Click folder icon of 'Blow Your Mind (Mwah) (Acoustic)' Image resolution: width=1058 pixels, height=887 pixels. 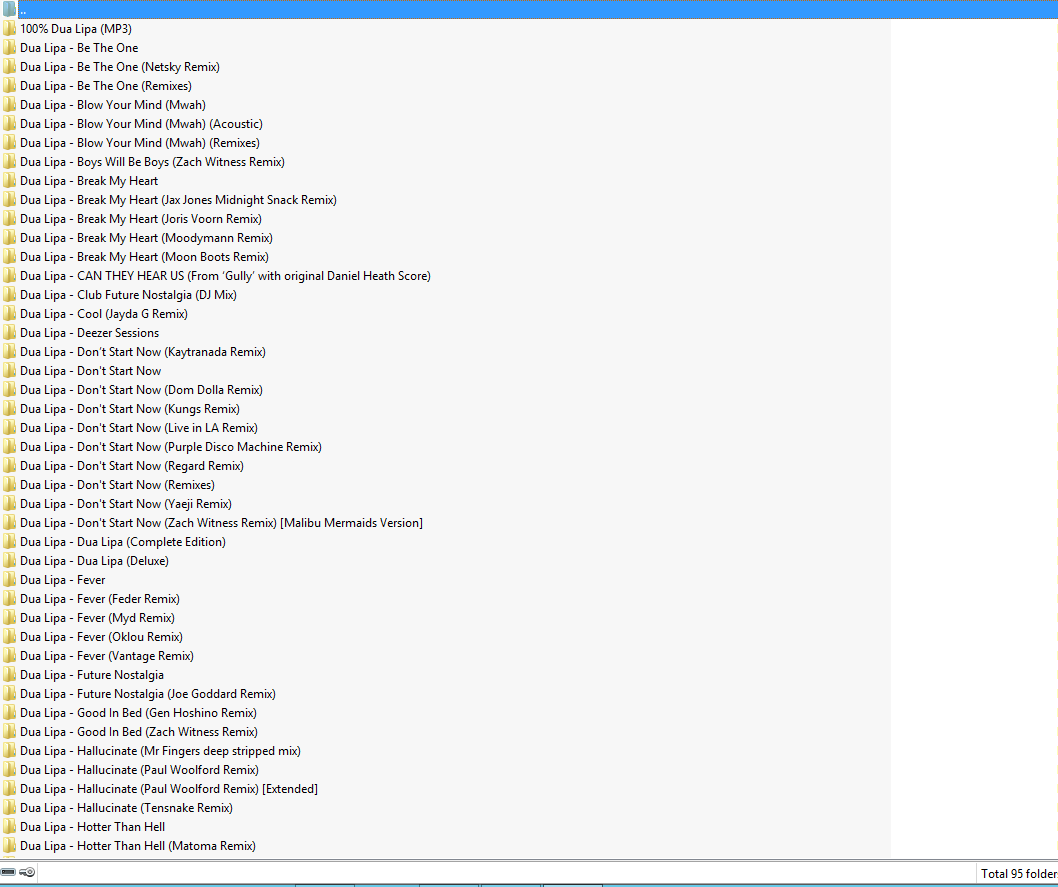tap(9, 123)
